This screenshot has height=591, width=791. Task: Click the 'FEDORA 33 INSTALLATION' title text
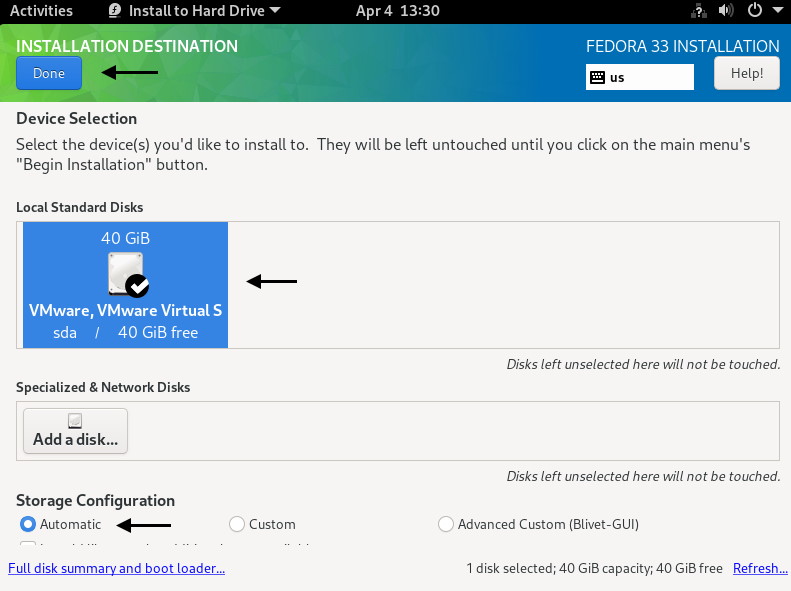(683, 46)
